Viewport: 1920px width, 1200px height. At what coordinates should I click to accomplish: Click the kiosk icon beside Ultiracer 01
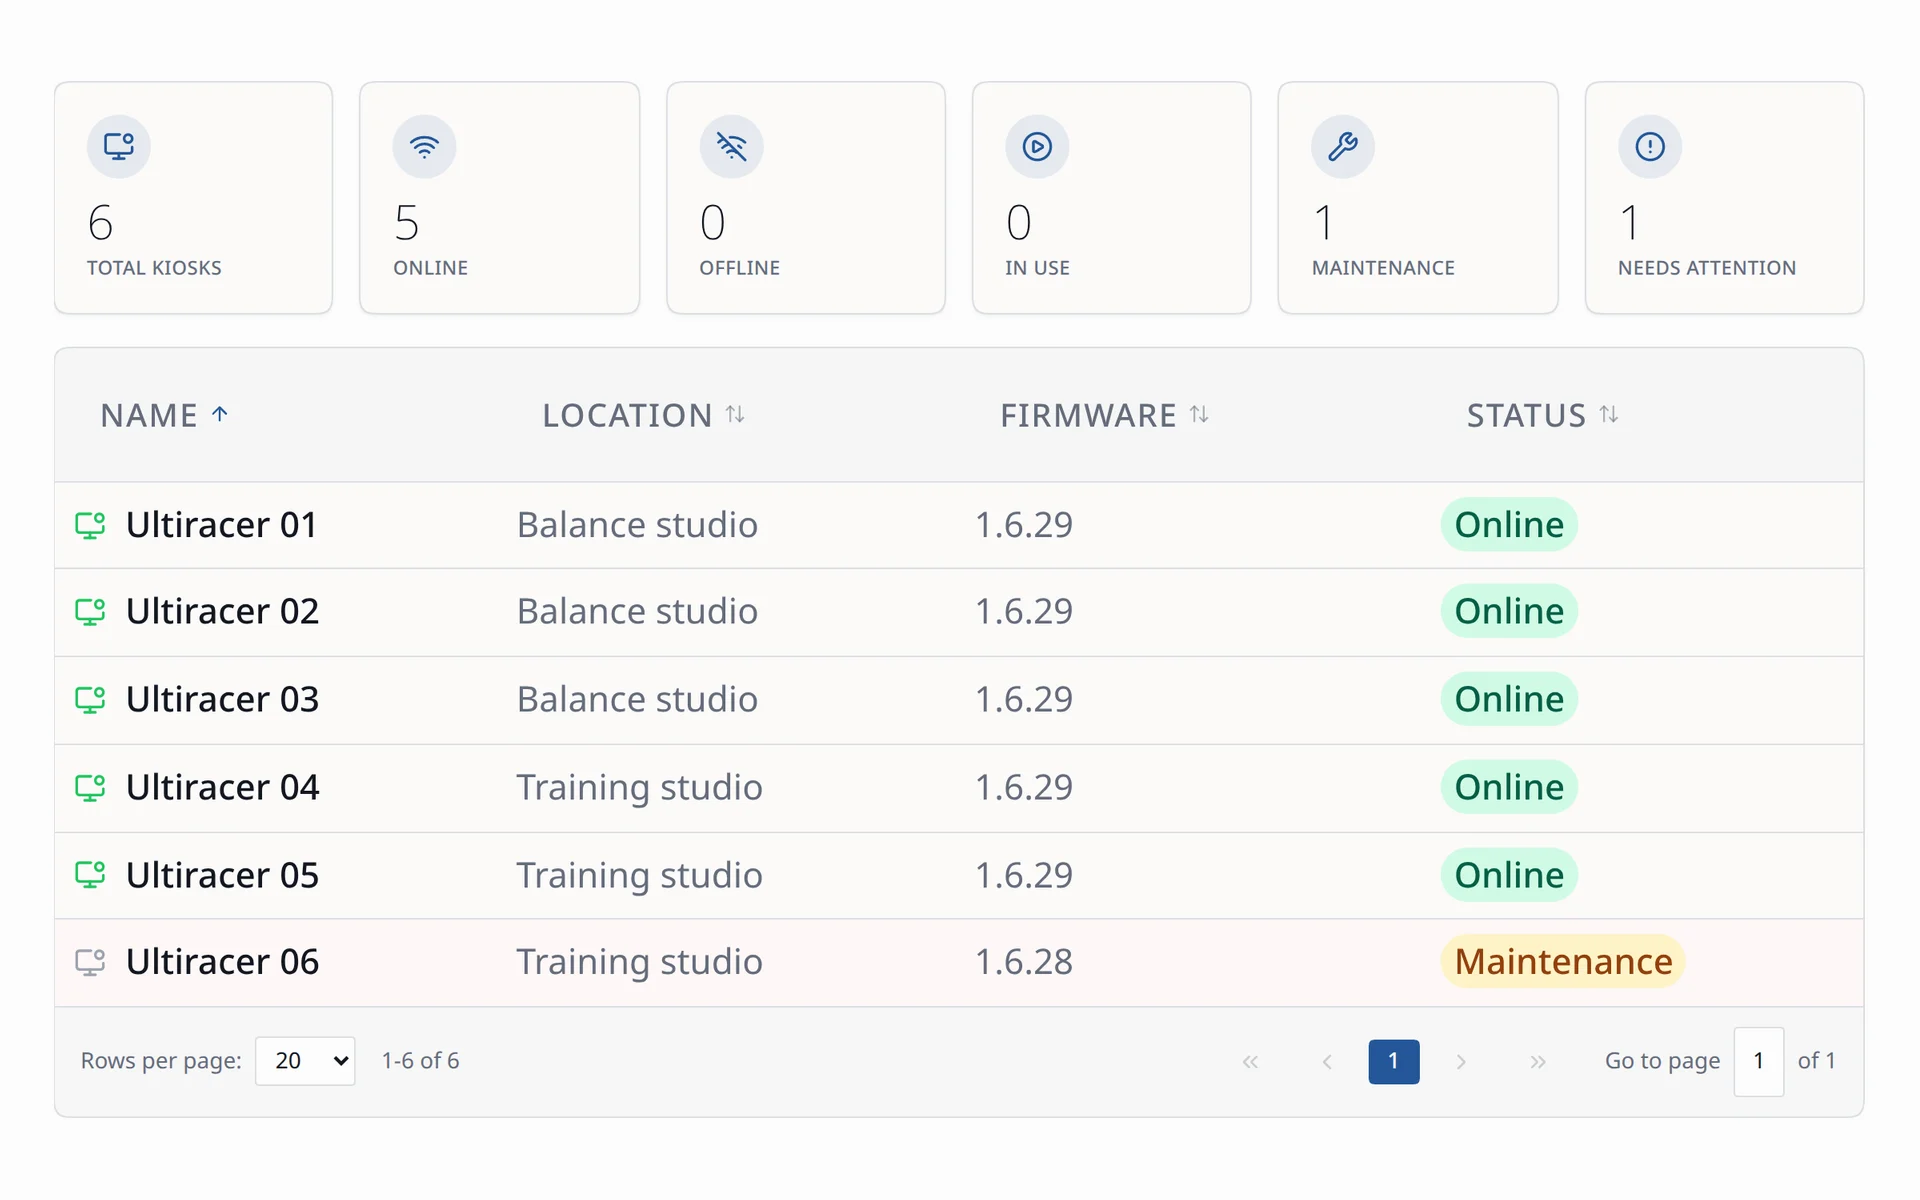[90, 525]
